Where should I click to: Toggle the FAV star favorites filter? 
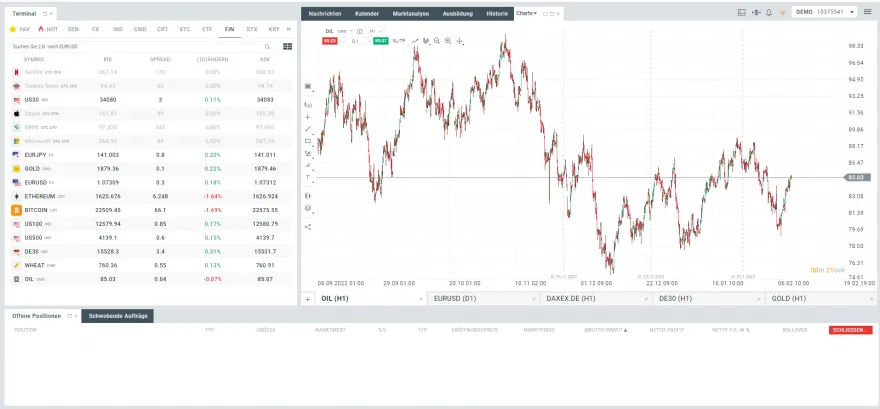22,29
